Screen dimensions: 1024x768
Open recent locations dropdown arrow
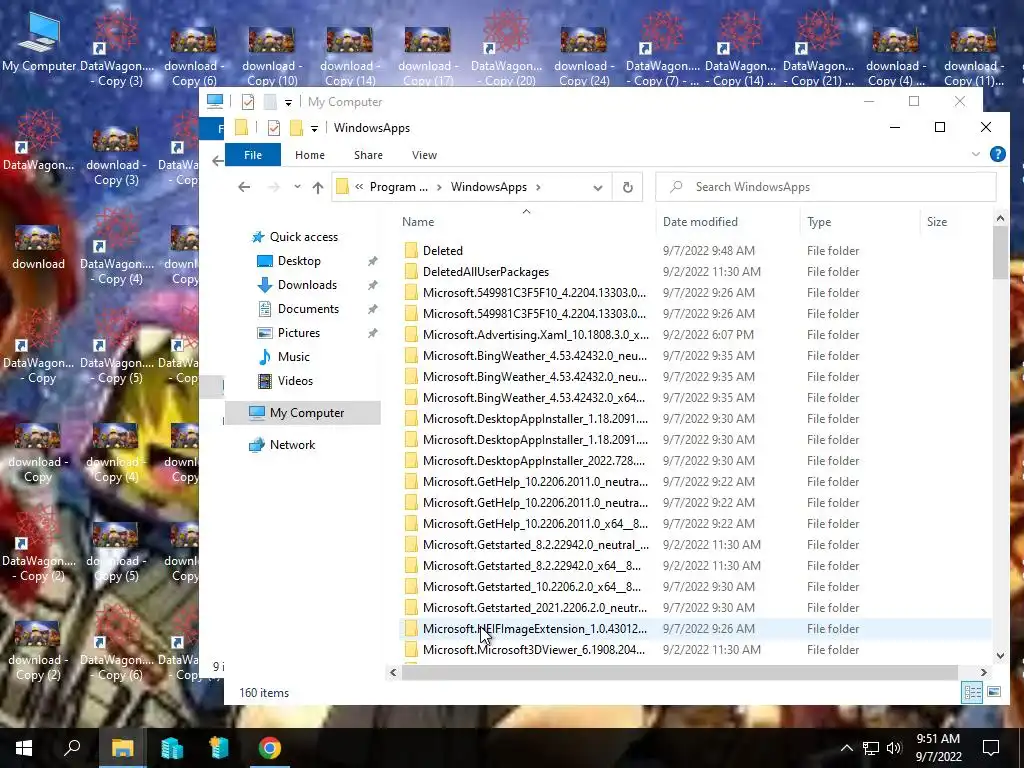pos(297,187)
